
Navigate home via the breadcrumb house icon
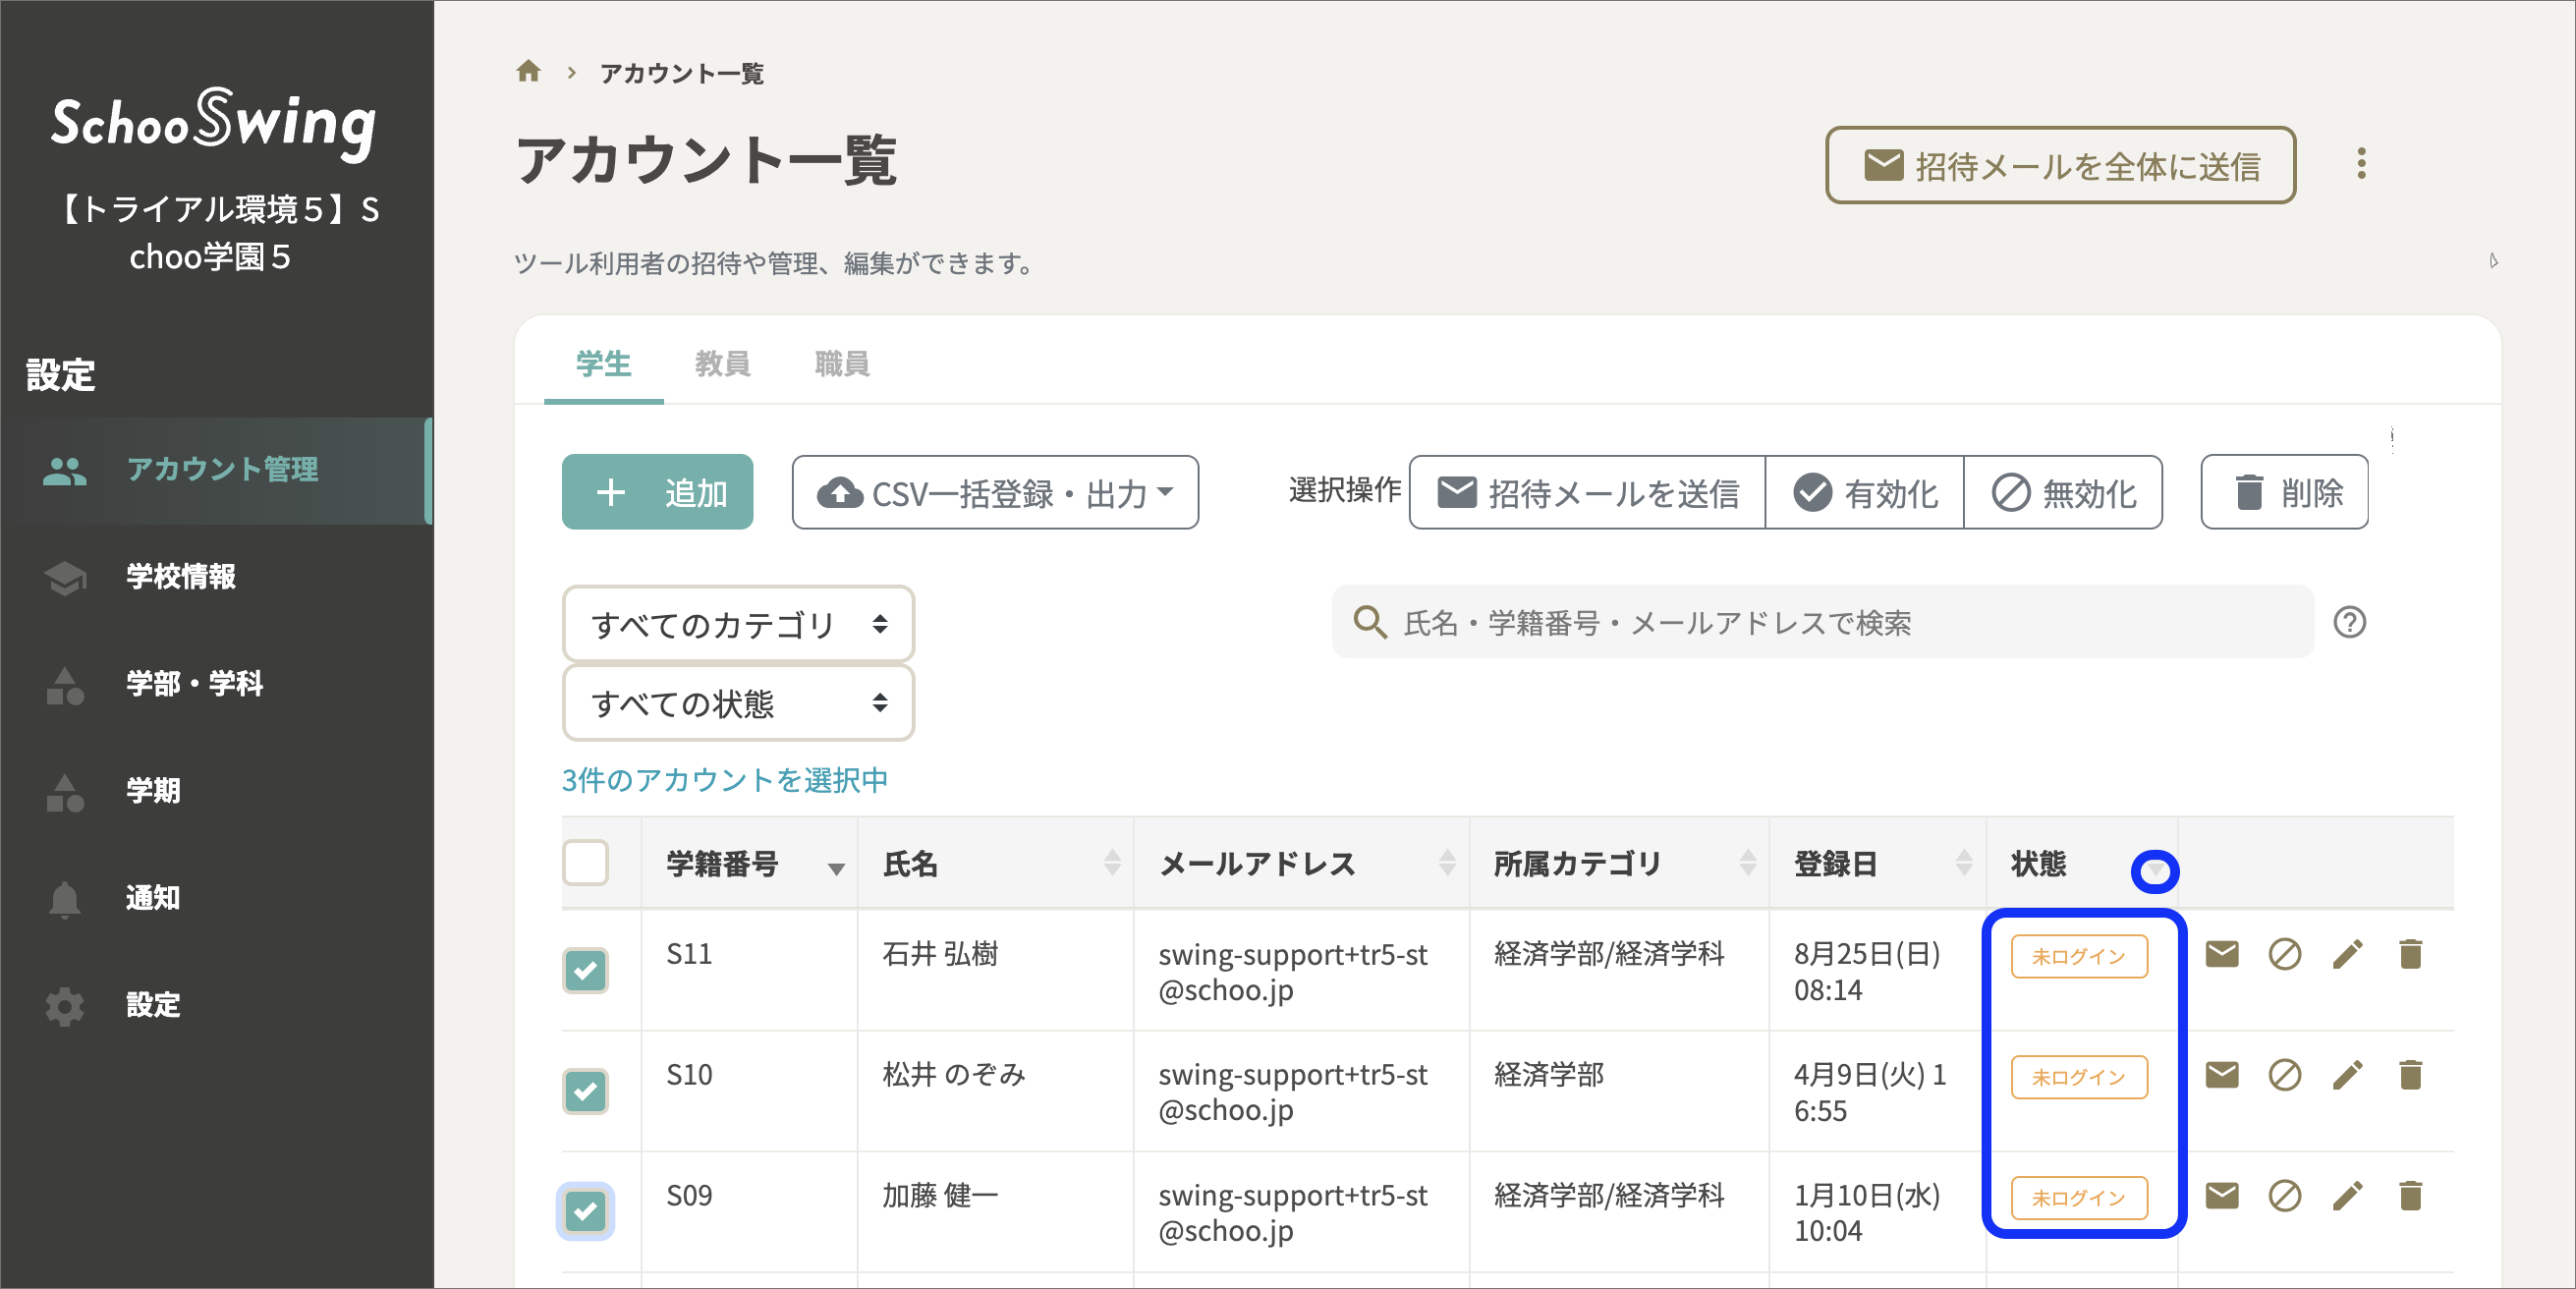pyautogui.click(x=528, y=70)
